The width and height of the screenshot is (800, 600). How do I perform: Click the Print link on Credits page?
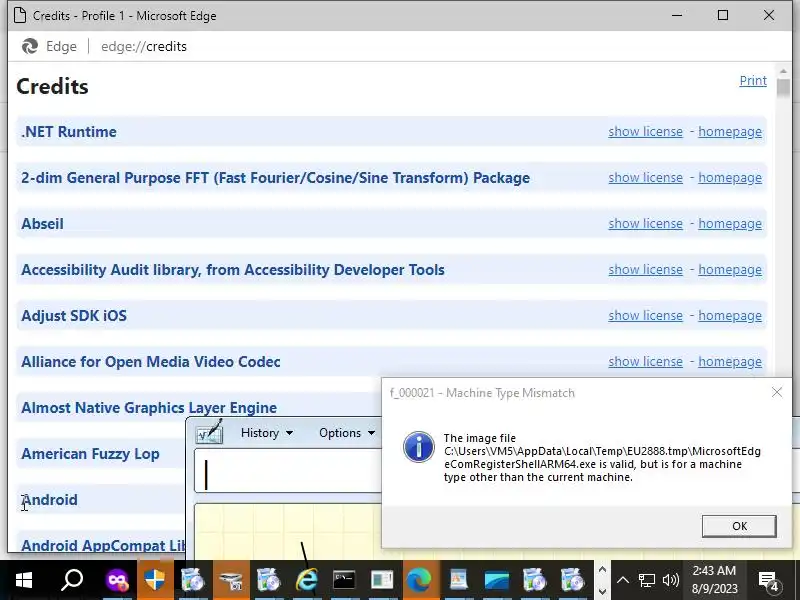[x=753, y=81]
